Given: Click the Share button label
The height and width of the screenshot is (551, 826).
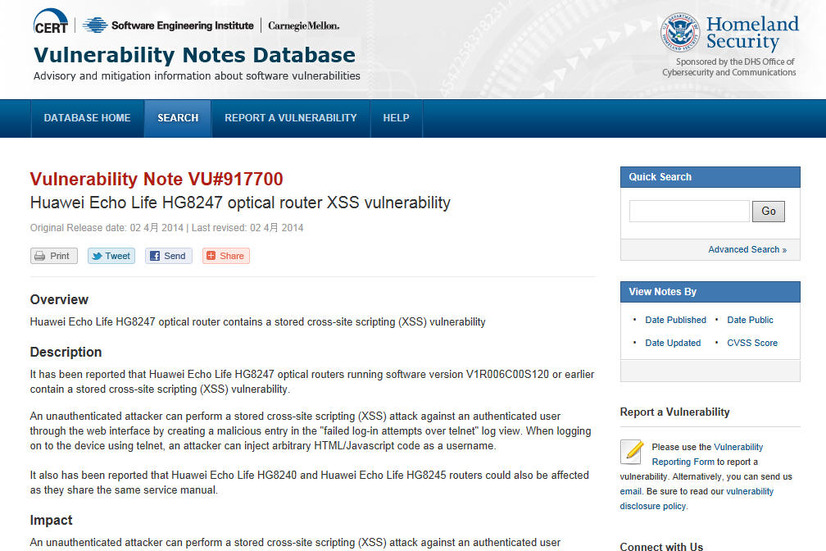Looking at the screenshot, I should click(x=232, y=256).
